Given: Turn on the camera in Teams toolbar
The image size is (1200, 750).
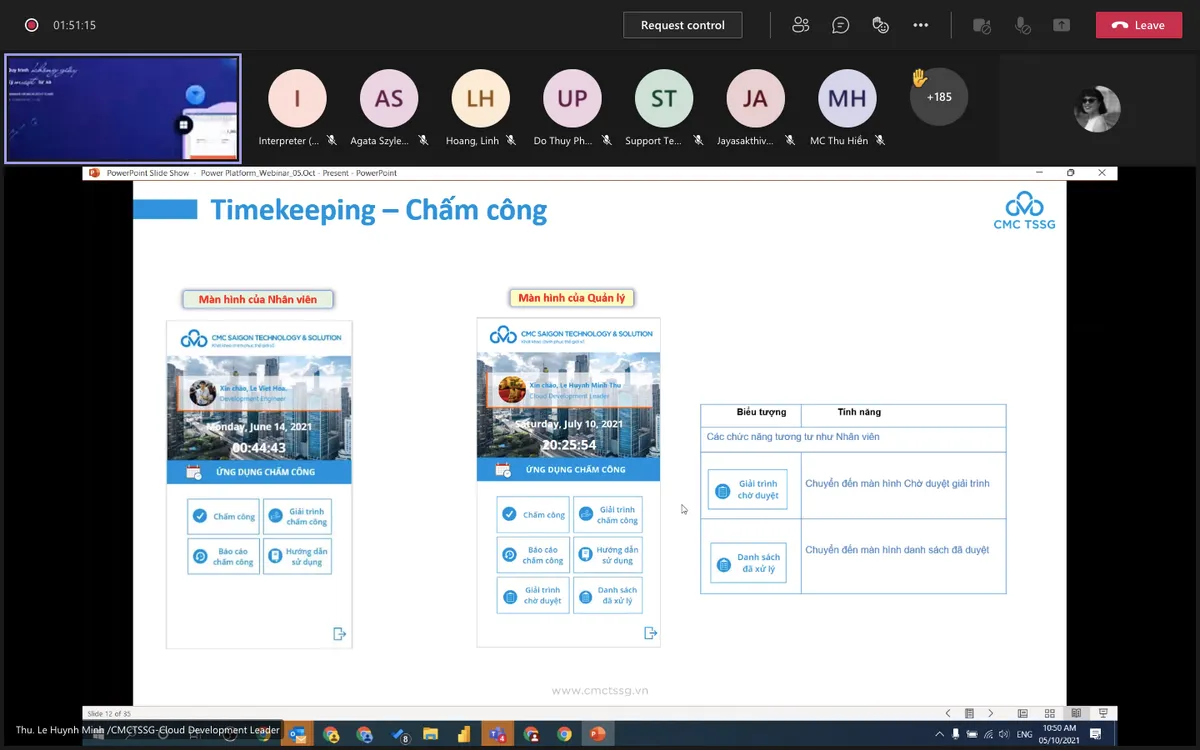Looking at the screenshot, I should point(982,24).
